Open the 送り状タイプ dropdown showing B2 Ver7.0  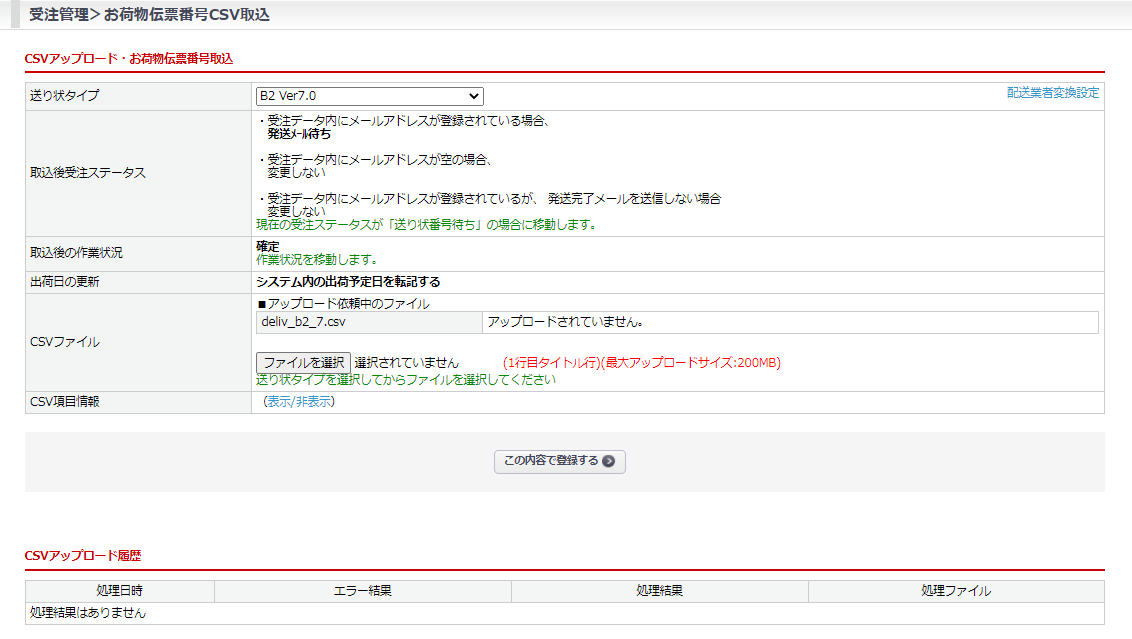coord(369,96)
